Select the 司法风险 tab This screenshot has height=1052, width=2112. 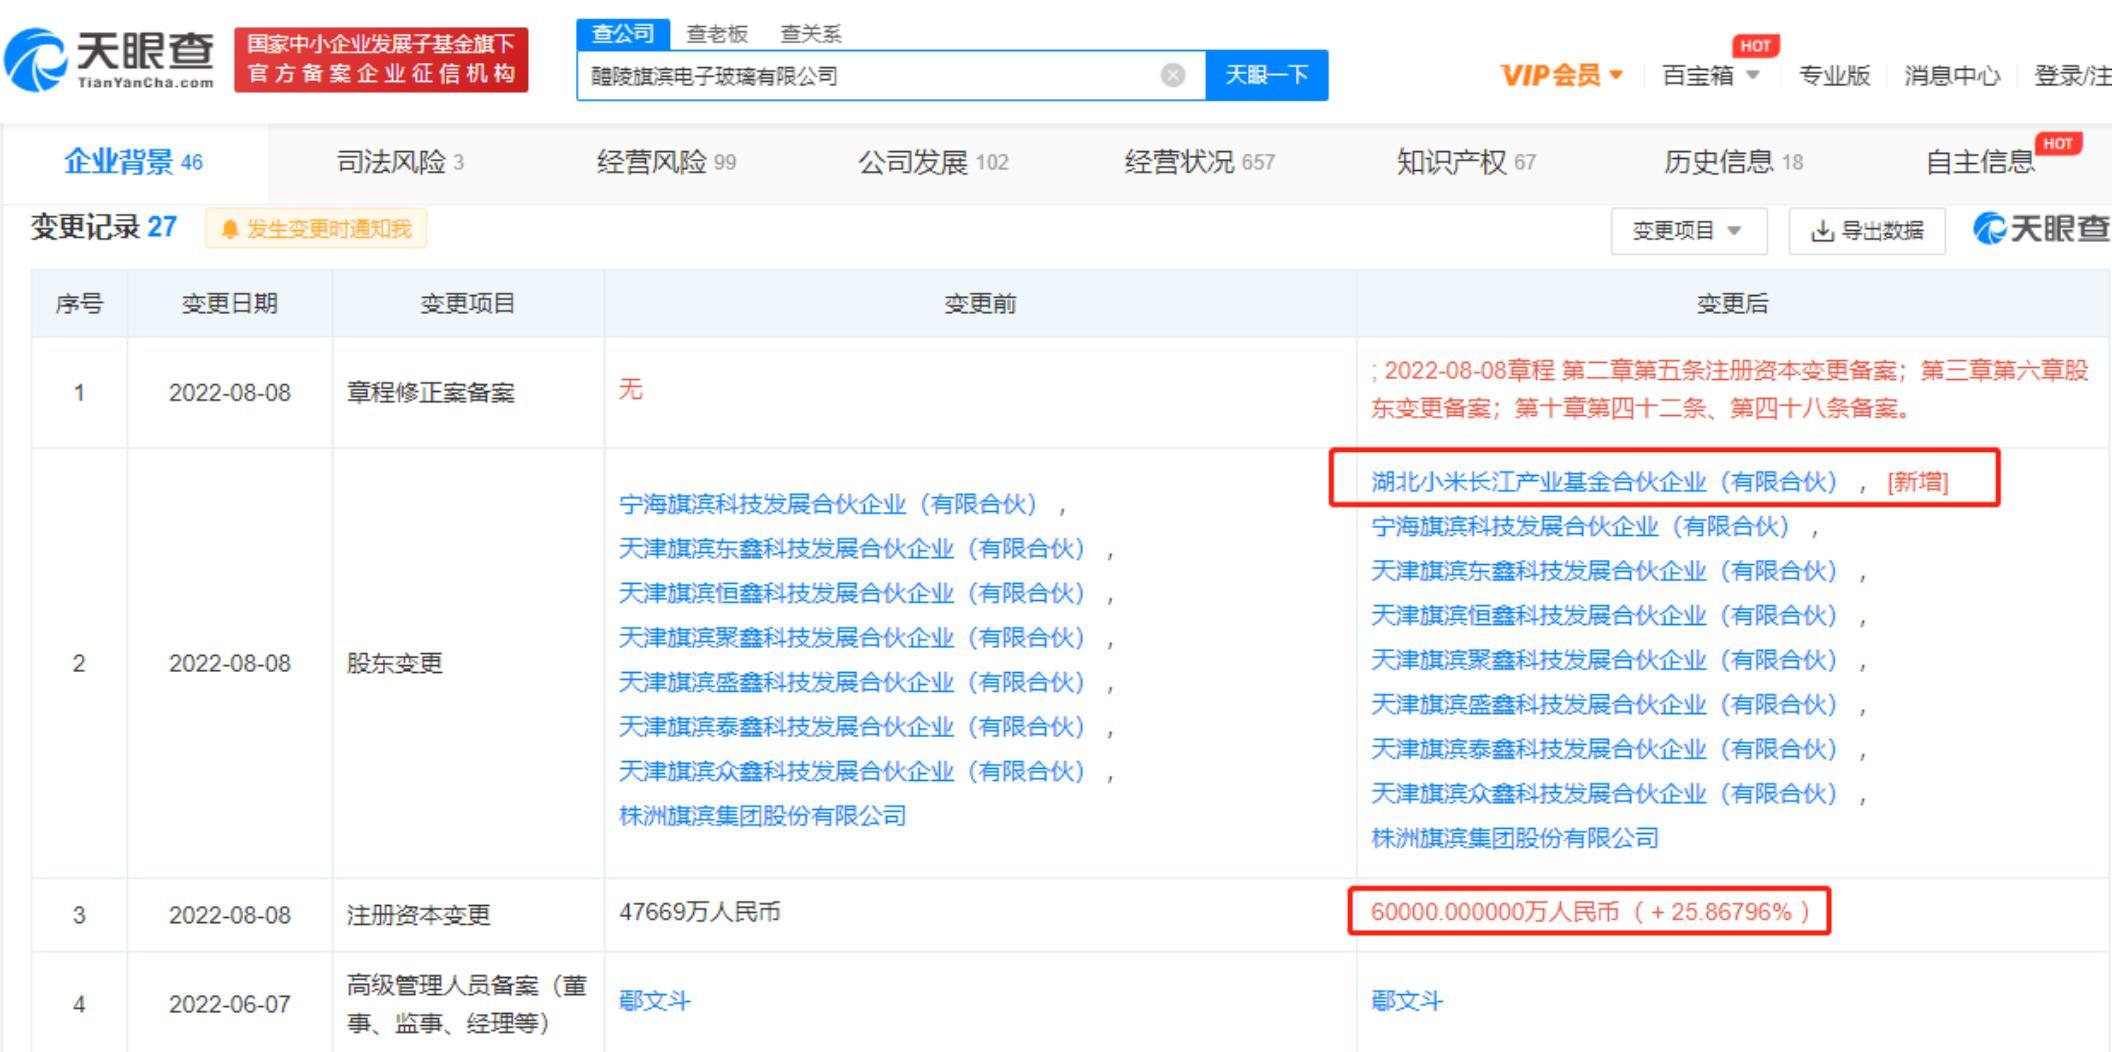point(400,162)
